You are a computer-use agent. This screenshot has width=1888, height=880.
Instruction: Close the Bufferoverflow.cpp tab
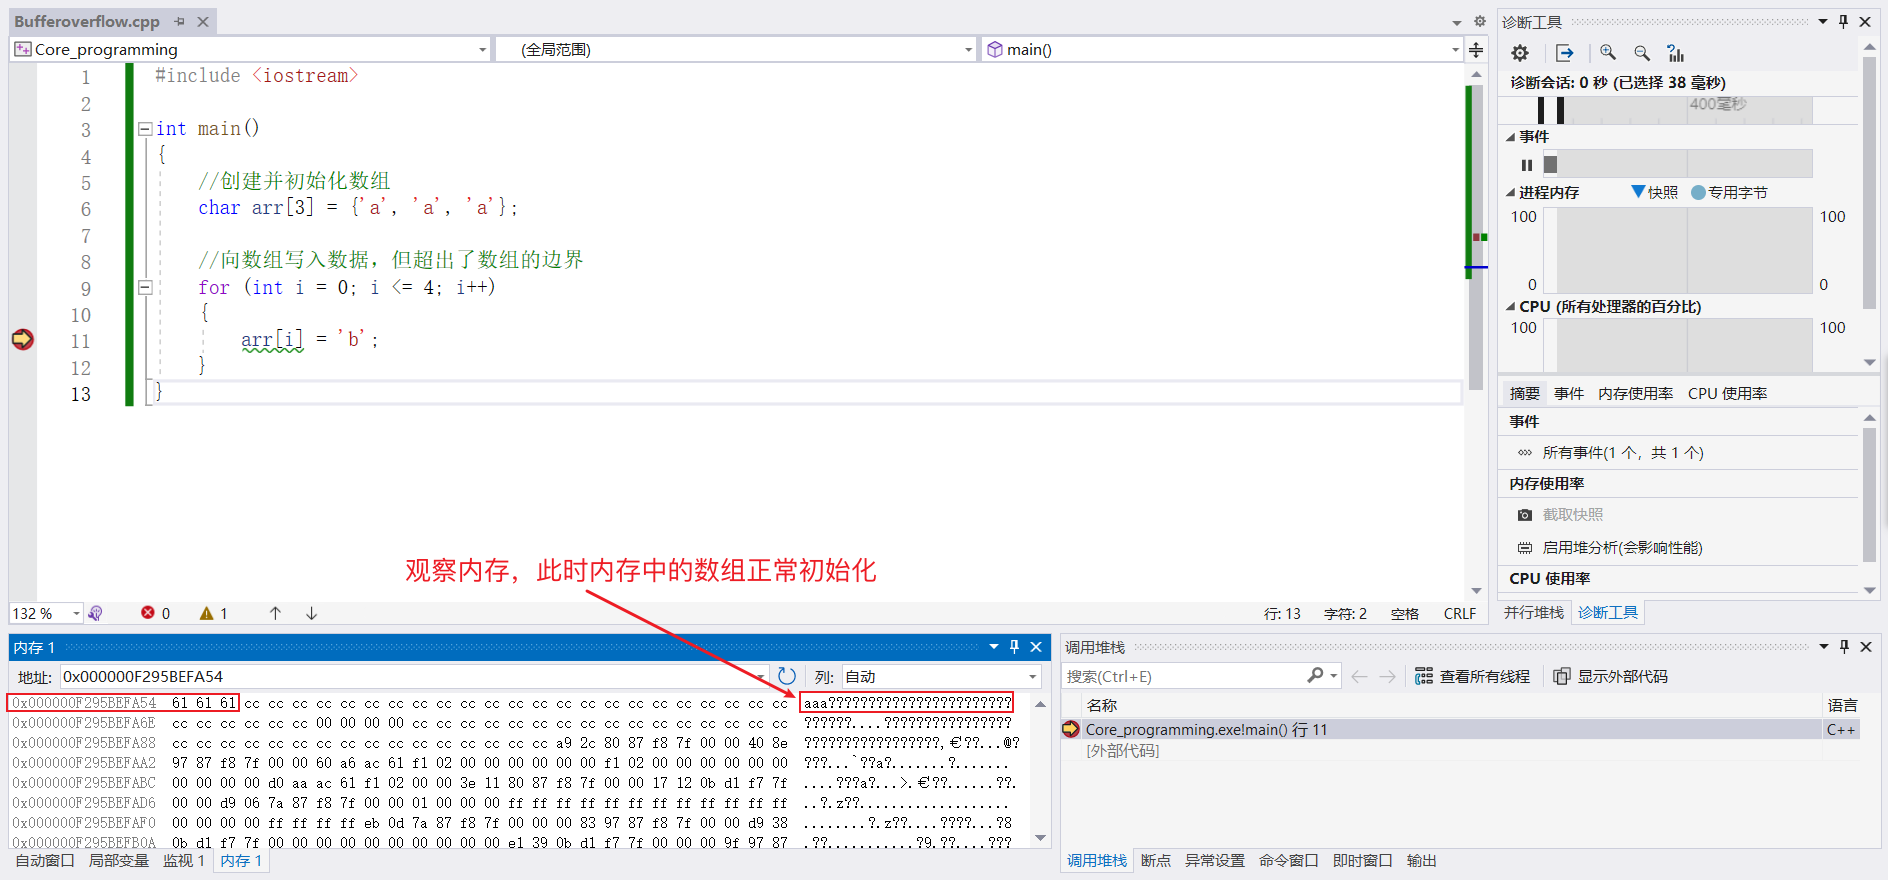coord(203,21)
